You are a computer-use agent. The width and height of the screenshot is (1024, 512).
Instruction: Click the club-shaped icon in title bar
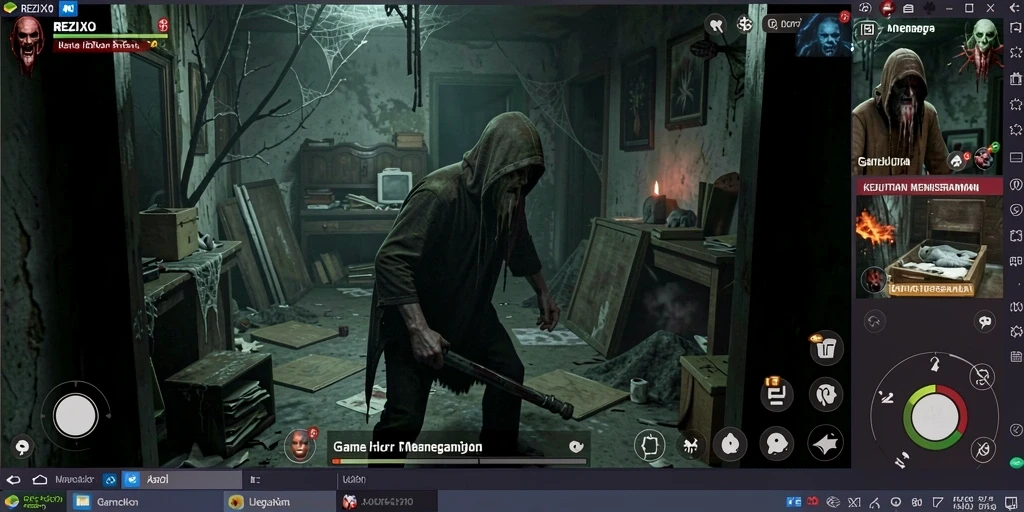(x=929, y=8)
